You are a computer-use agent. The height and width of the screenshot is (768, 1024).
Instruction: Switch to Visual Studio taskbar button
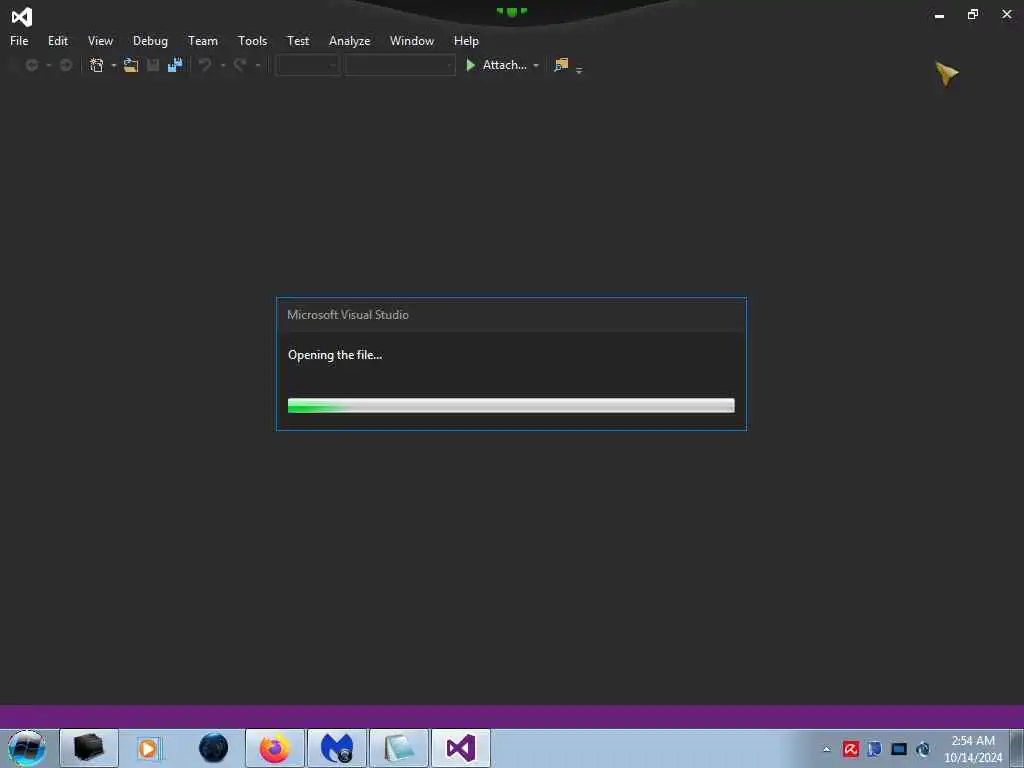(461, 748)
